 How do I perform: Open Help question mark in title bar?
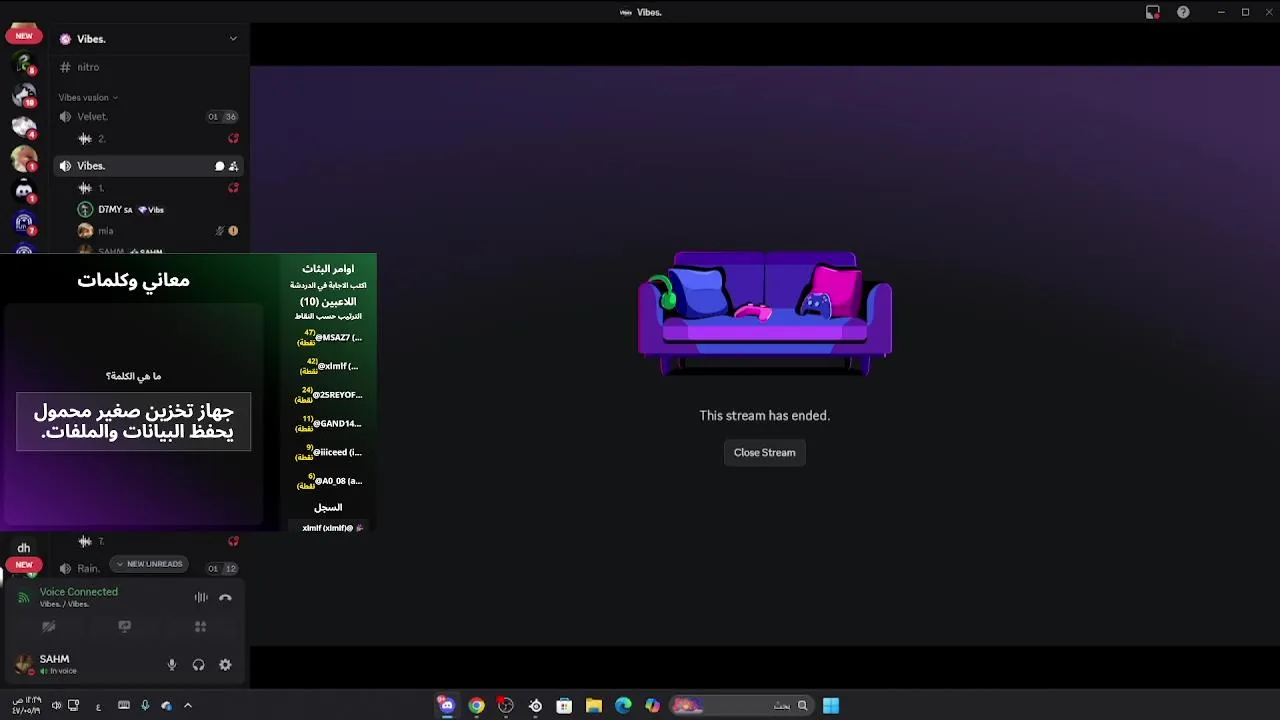click(x=1183, y=12)
